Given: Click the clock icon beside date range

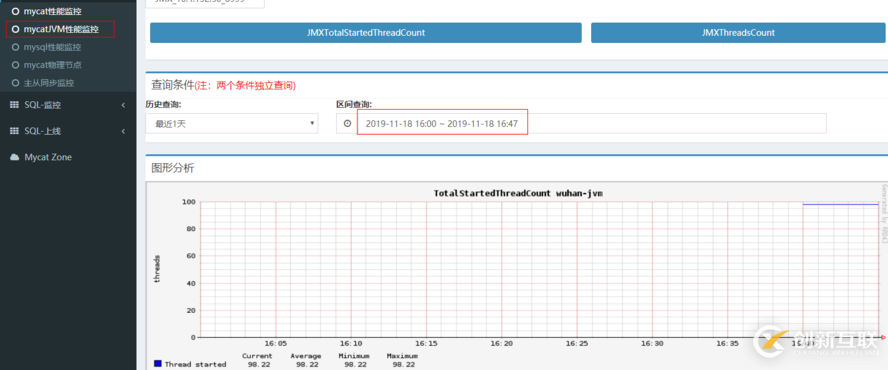Looking at the screenshot, I should (x=347, y=124).
